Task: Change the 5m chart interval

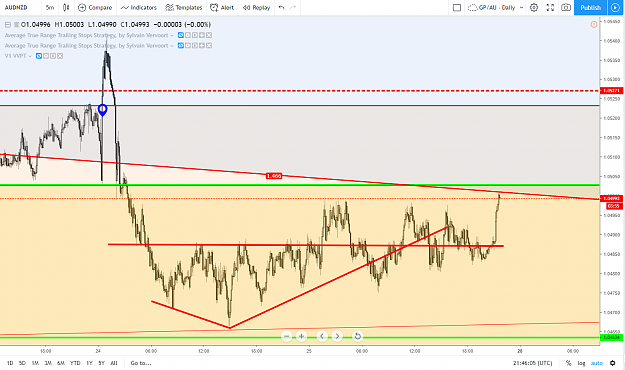Action: (x=50, y=8)
